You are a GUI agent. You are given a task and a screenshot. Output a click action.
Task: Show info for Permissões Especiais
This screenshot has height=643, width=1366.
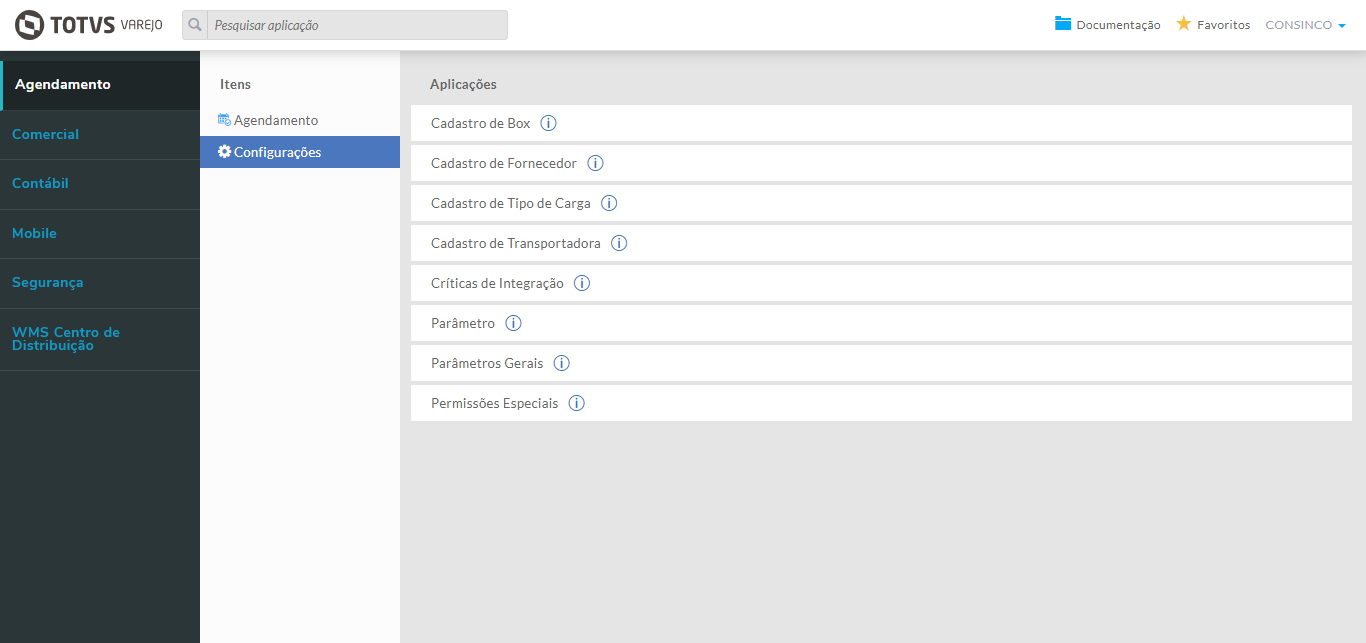[x=577, y=403]
